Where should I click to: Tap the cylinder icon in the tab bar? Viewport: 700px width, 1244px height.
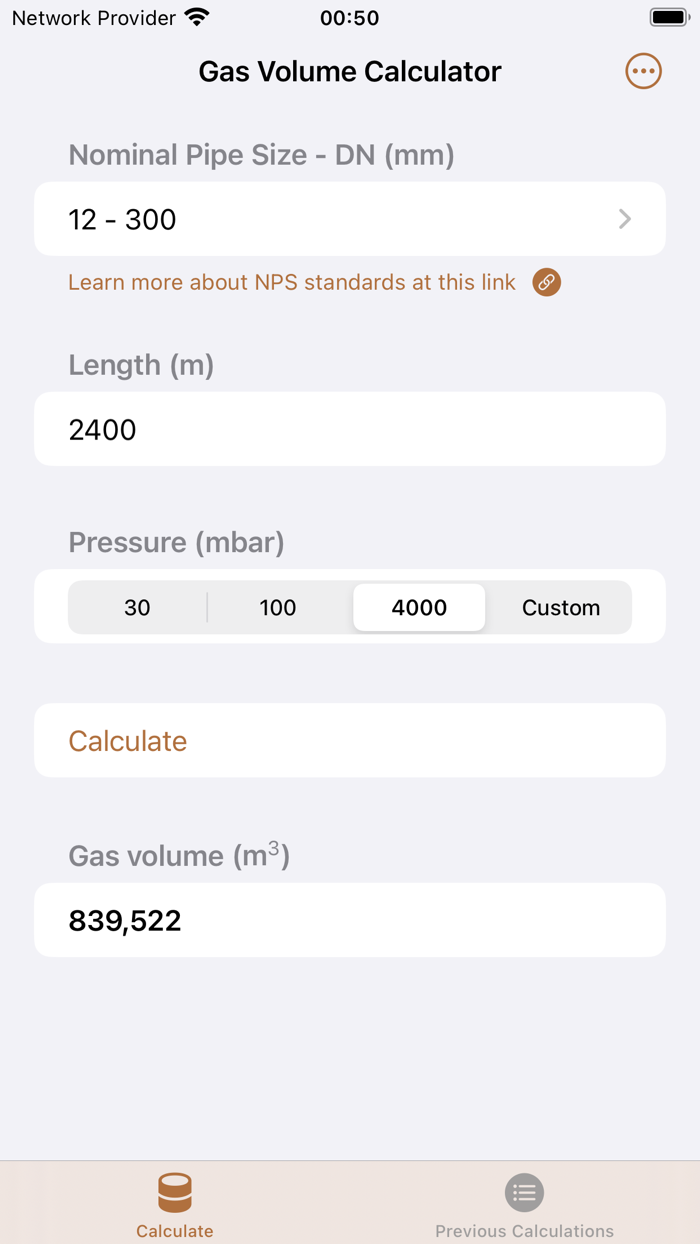(x=175, y=1192)
